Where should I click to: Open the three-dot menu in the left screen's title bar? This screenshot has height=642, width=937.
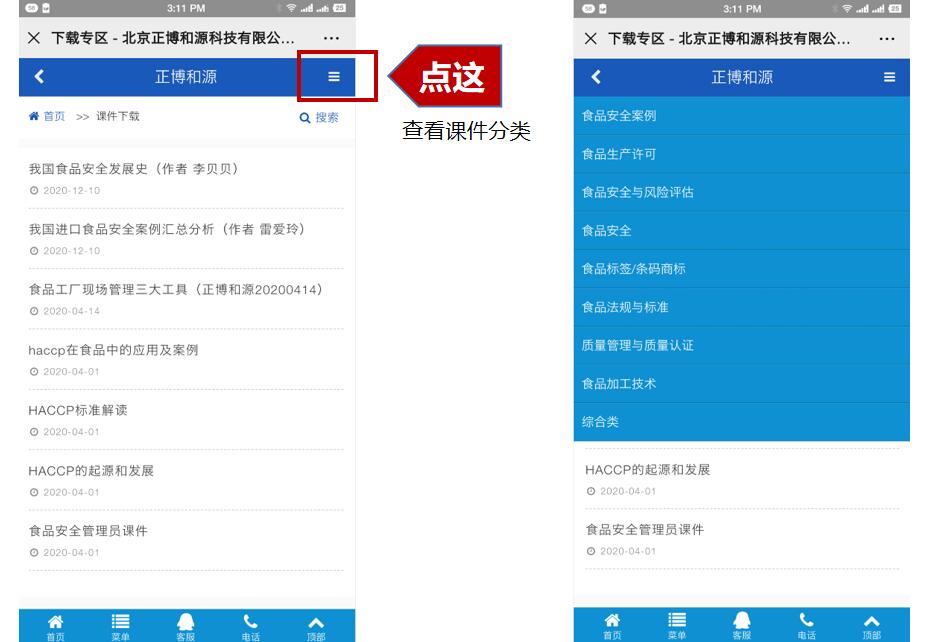pyautogui.click(x=331, y=38)
